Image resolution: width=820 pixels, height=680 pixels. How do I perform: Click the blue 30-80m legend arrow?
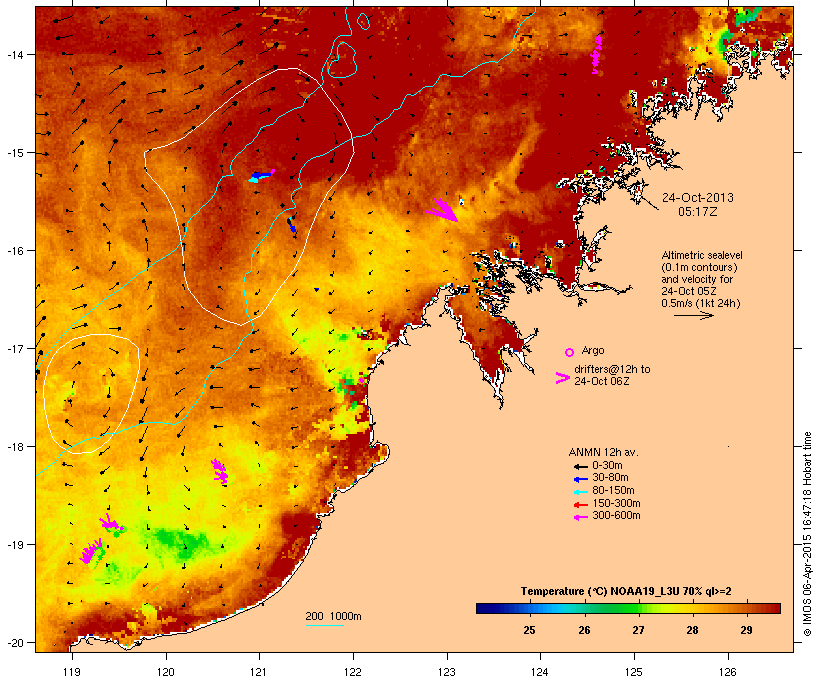[x=581, y=479]
